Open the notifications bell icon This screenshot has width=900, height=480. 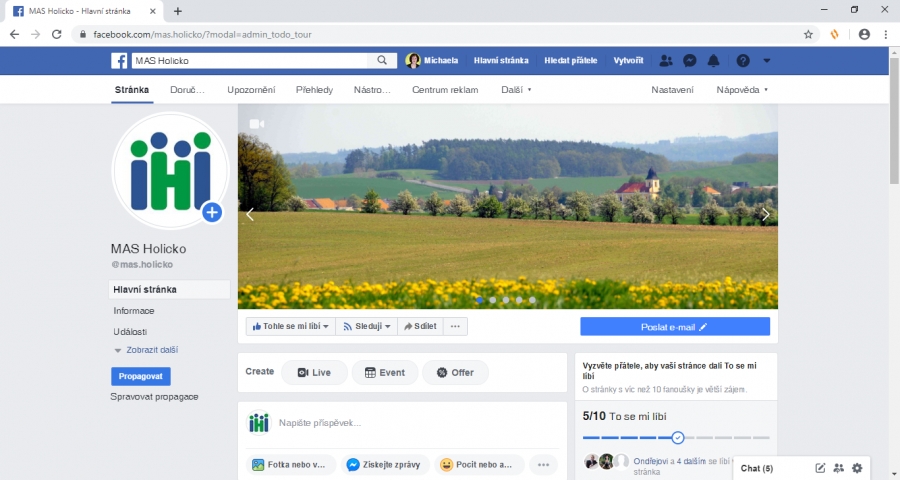coord(713,60)
